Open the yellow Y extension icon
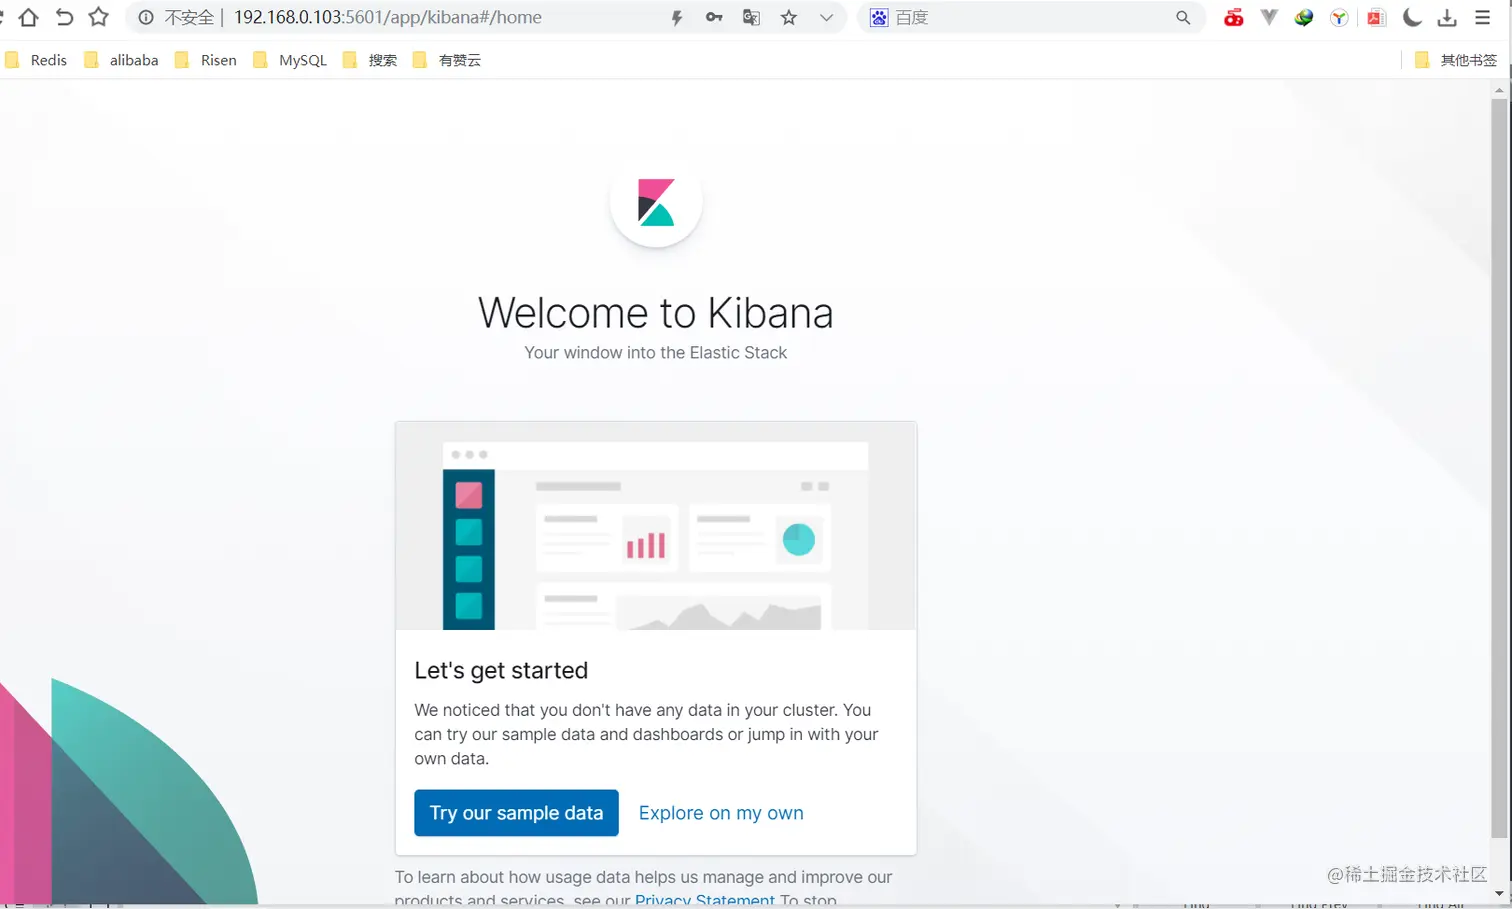 (x=1339, y=18)
